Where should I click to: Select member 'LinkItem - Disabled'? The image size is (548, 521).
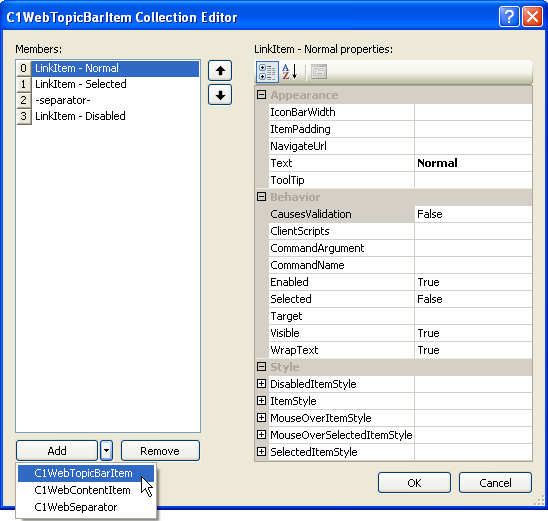click(108, 116)
